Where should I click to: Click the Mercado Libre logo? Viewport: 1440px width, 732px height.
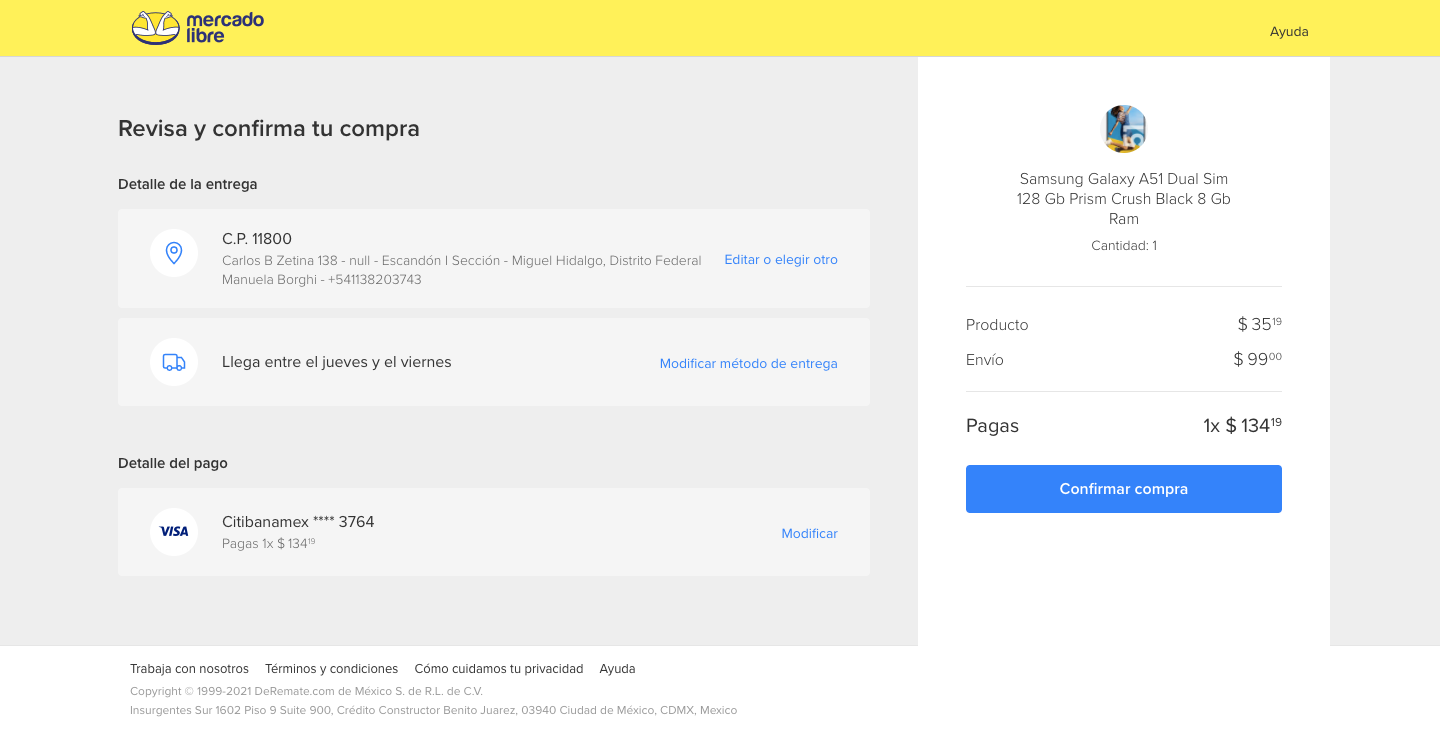click(x=198, y=28)
